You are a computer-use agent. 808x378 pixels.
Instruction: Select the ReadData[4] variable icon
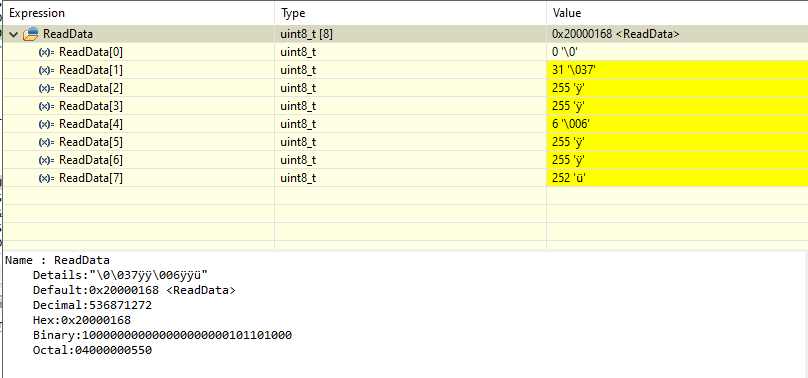tap(47, 124)
